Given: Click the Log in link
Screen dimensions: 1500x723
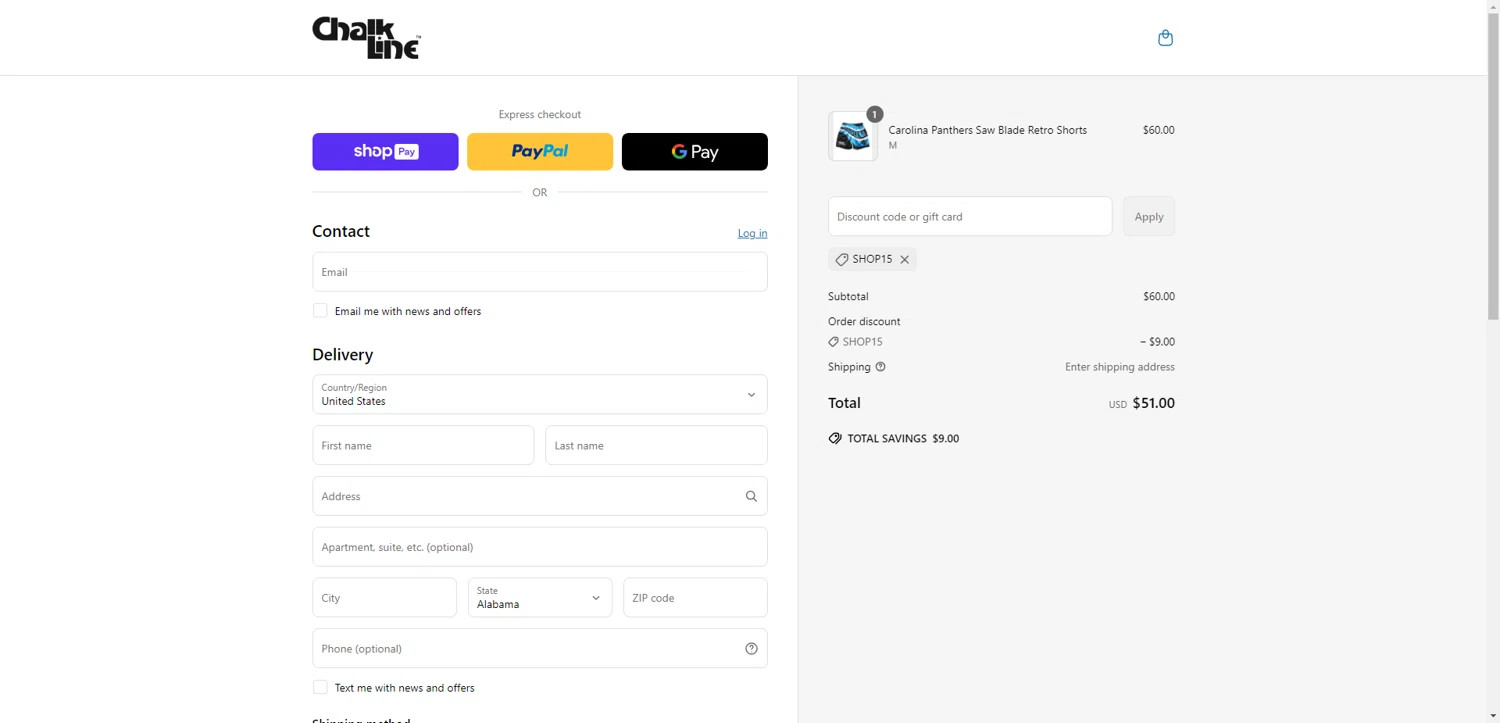Looking at the screenshot, I should coord(753,234).
